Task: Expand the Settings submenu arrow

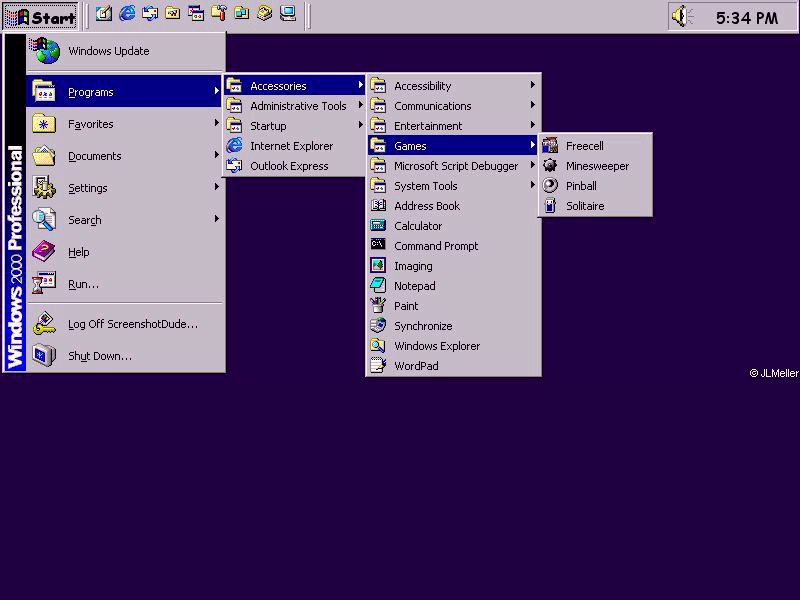Action: coord(216,187)
